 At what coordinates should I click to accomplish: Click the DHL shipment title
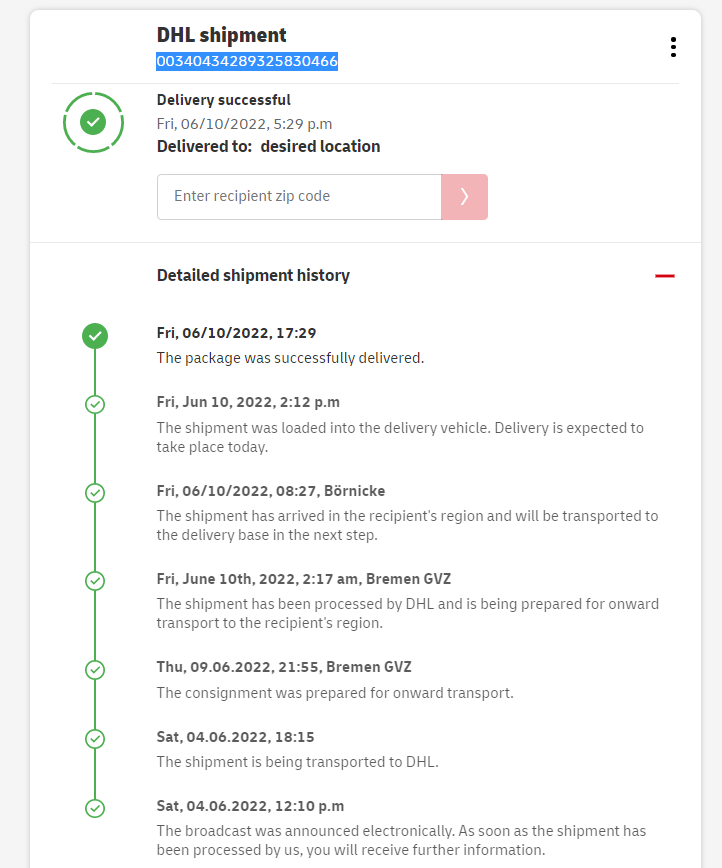[222, 35]
